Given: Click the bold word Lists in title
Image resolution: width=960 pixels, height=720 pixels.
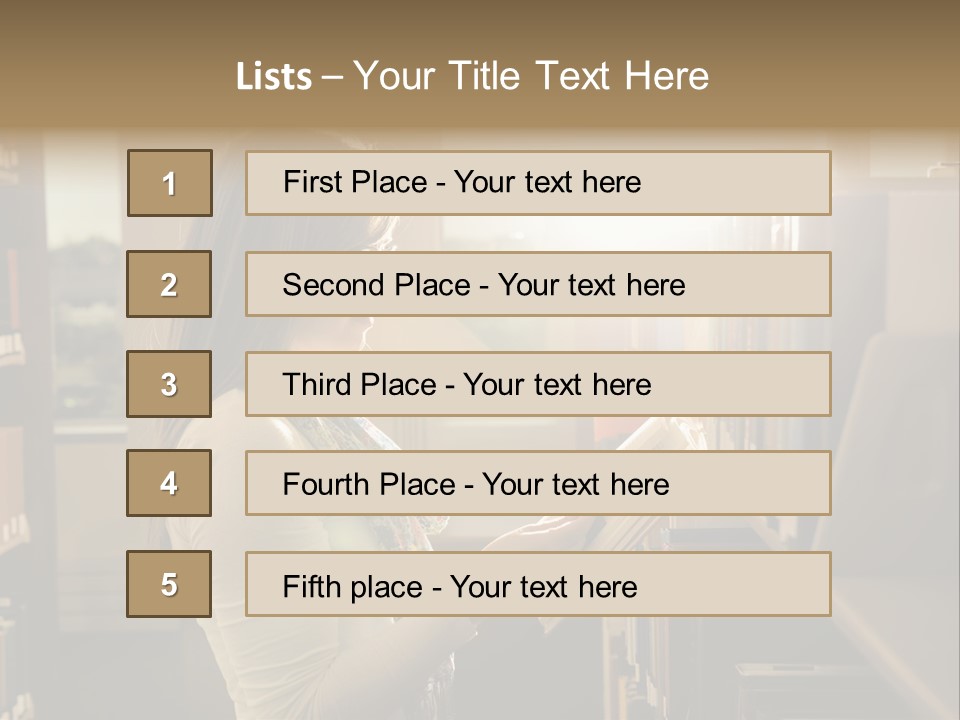Looking at the screenshot, I should pyautogui.click(x=274, y=76).
